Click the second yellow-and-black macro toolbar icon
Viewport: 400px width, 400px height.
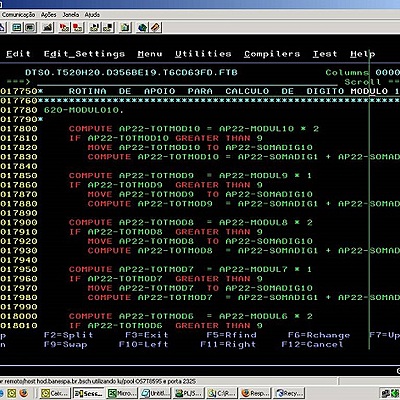point(108,27)
